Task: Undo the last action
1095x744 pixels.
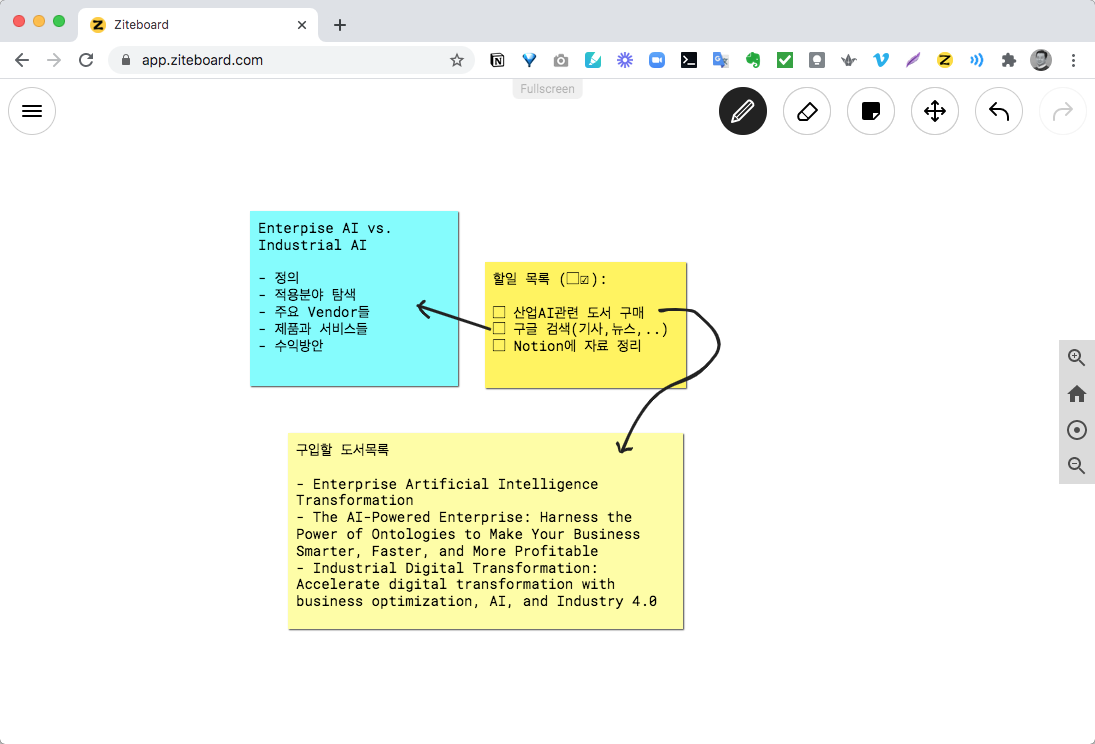Action: pyautogui.click(x=999, y=111)
